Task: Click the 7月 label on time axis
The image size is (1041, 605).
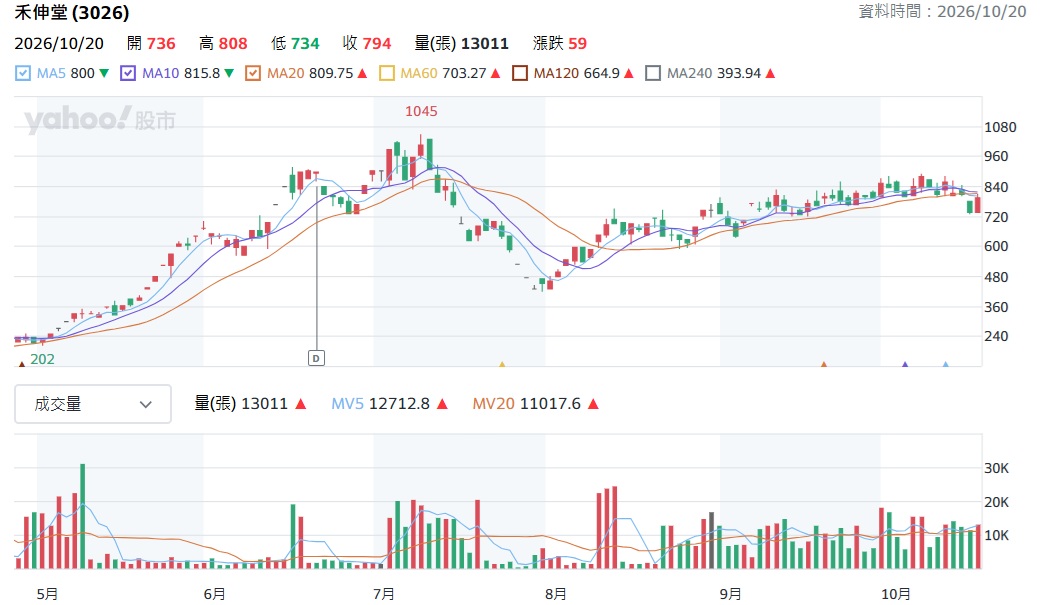Action: pos(384,594)
